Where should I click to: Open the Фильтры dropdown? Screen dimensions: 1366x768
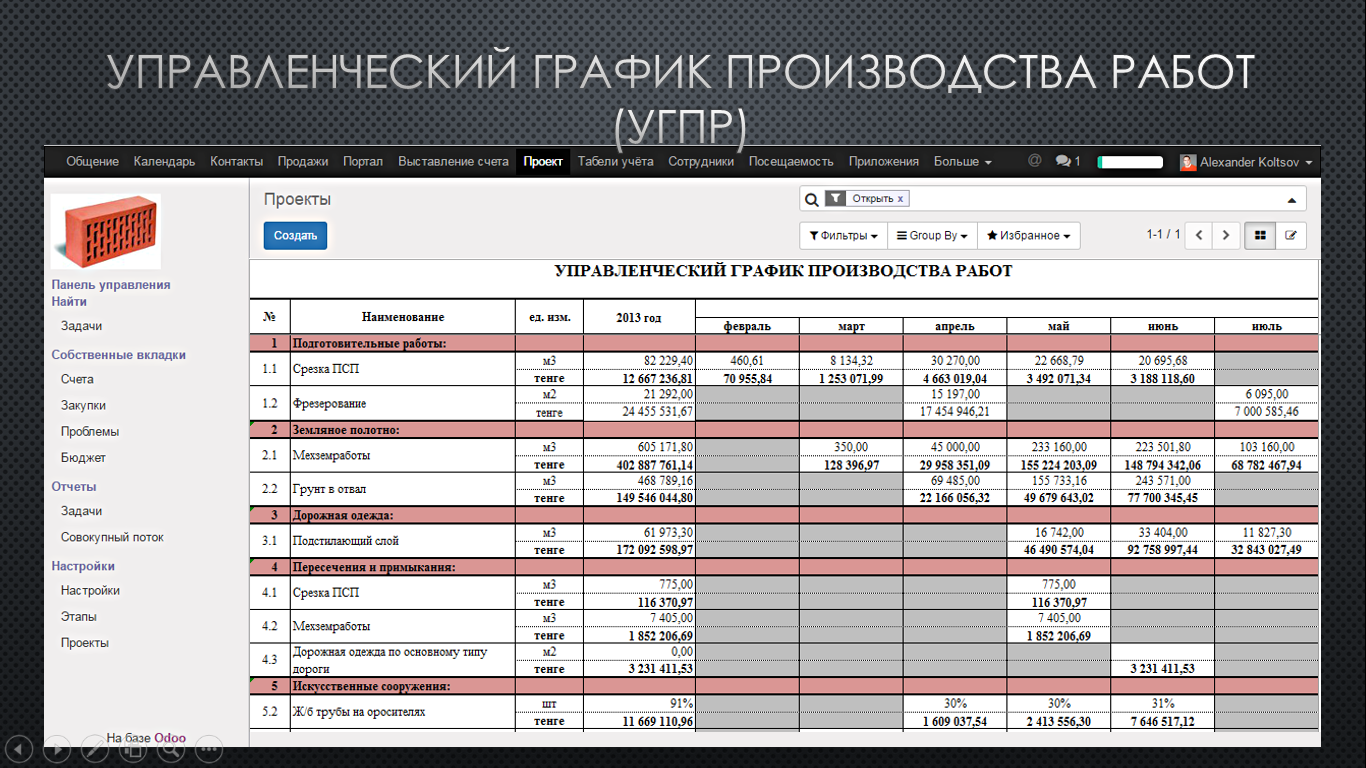coord(843,235)
